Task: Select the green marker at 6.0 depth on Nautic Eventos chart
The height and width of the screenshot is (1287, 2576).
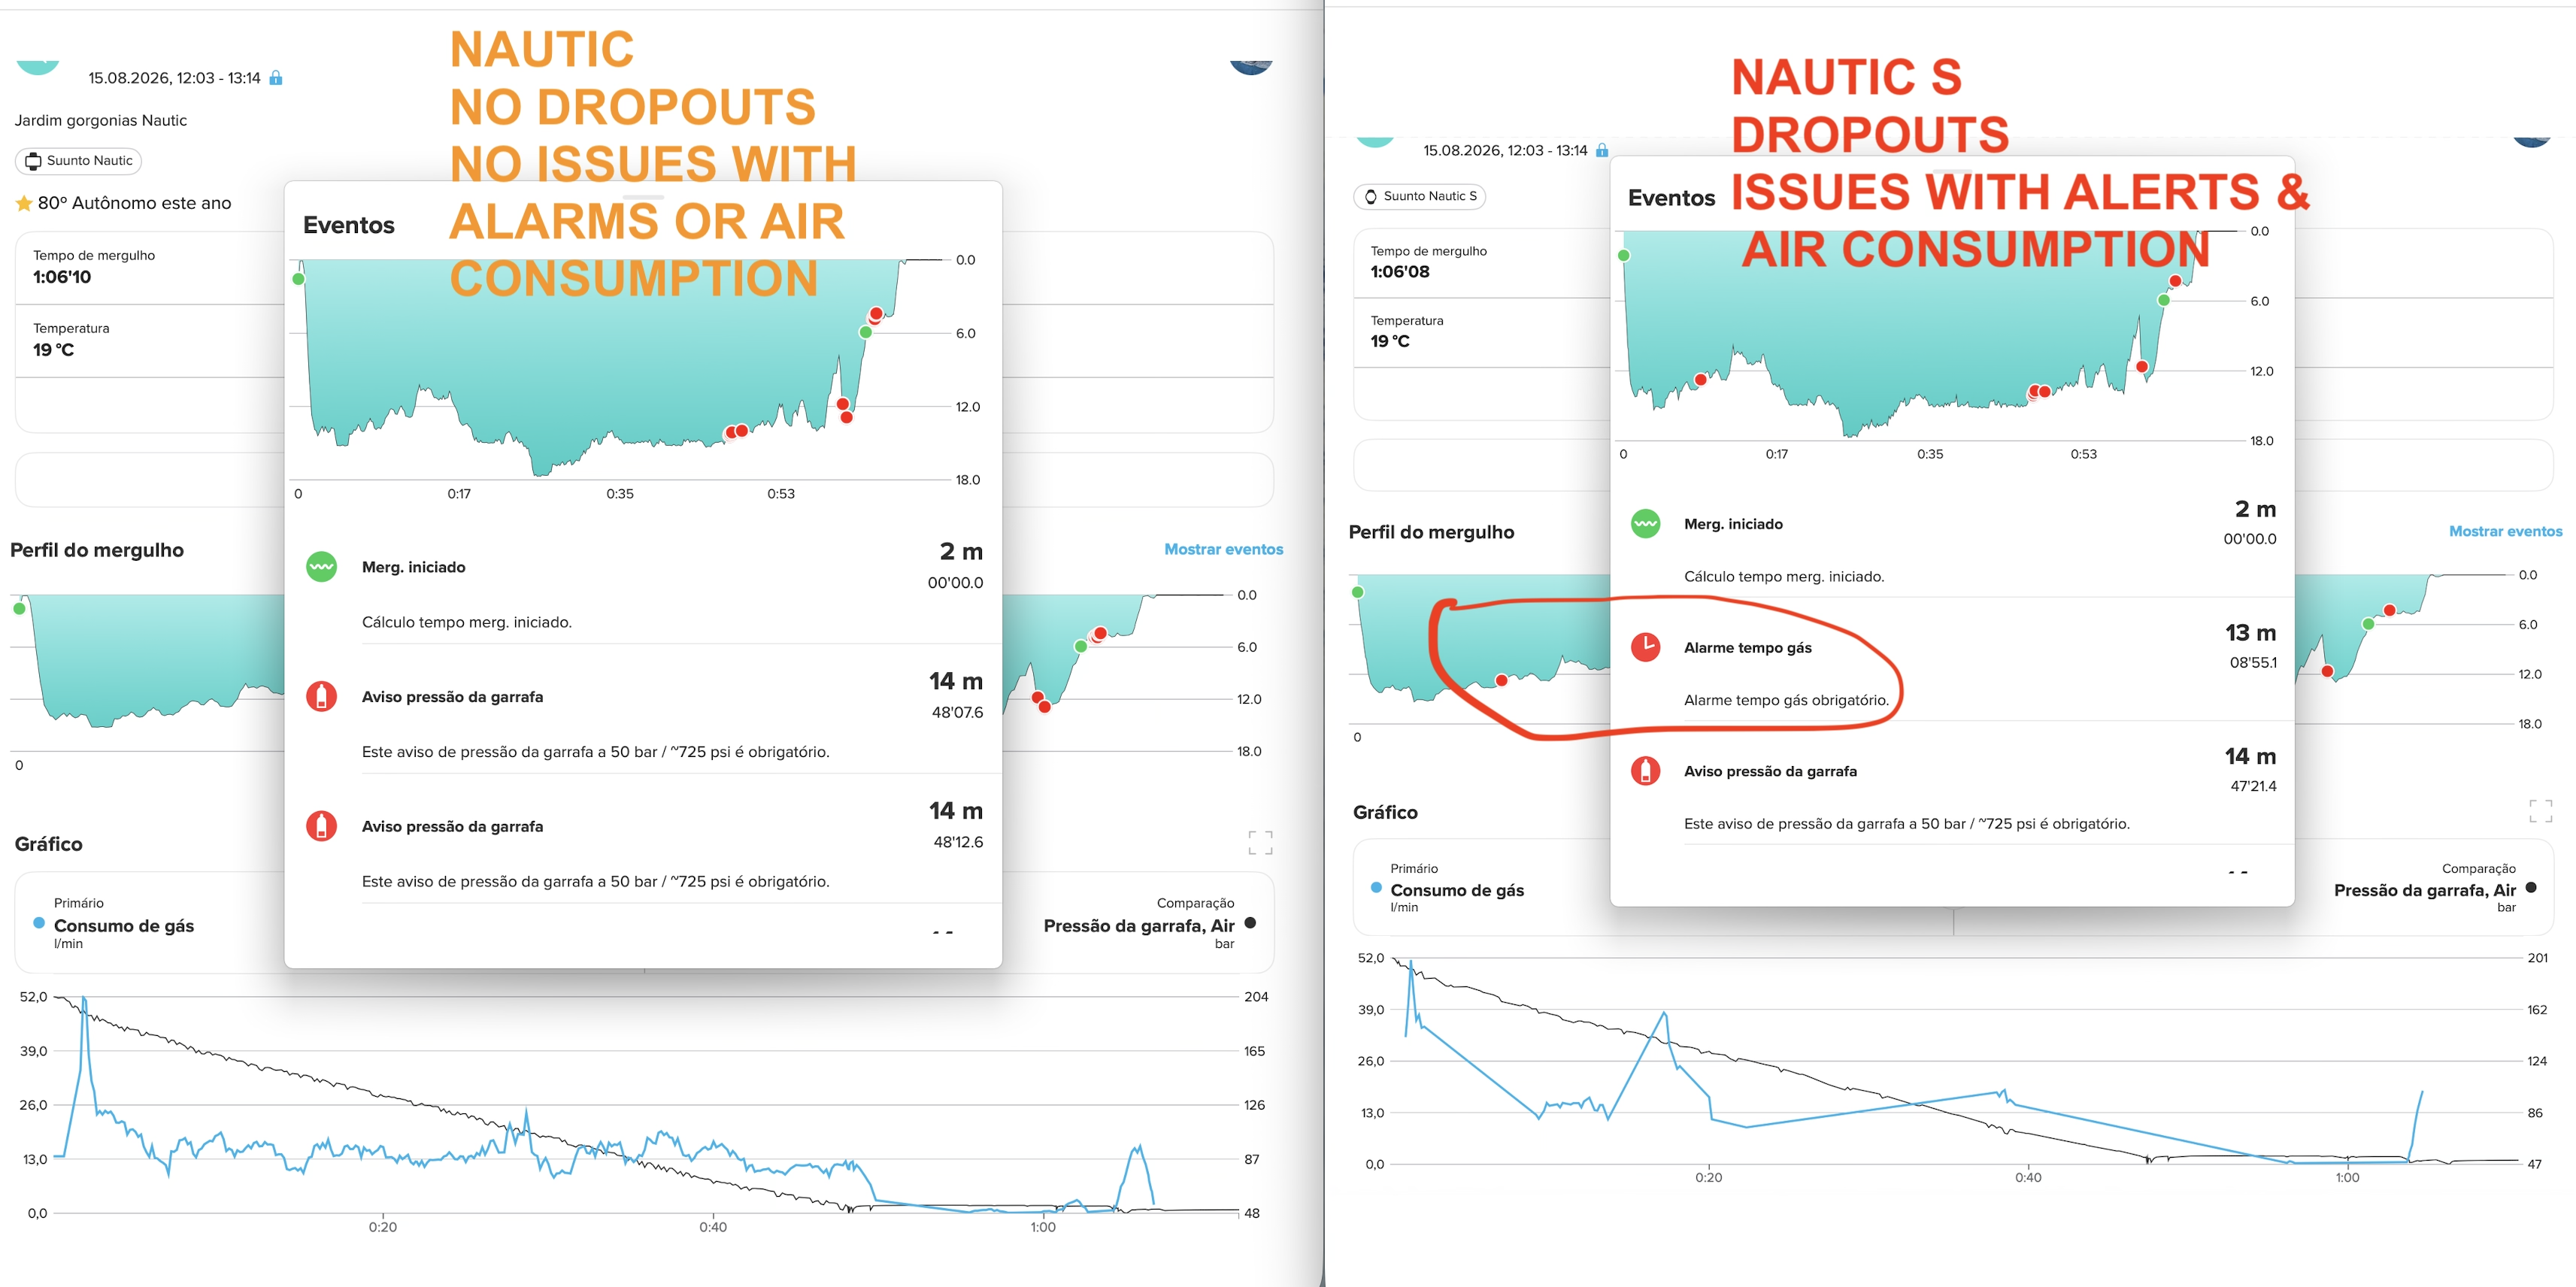Action: pyautogui.click(x=865, y=332)
